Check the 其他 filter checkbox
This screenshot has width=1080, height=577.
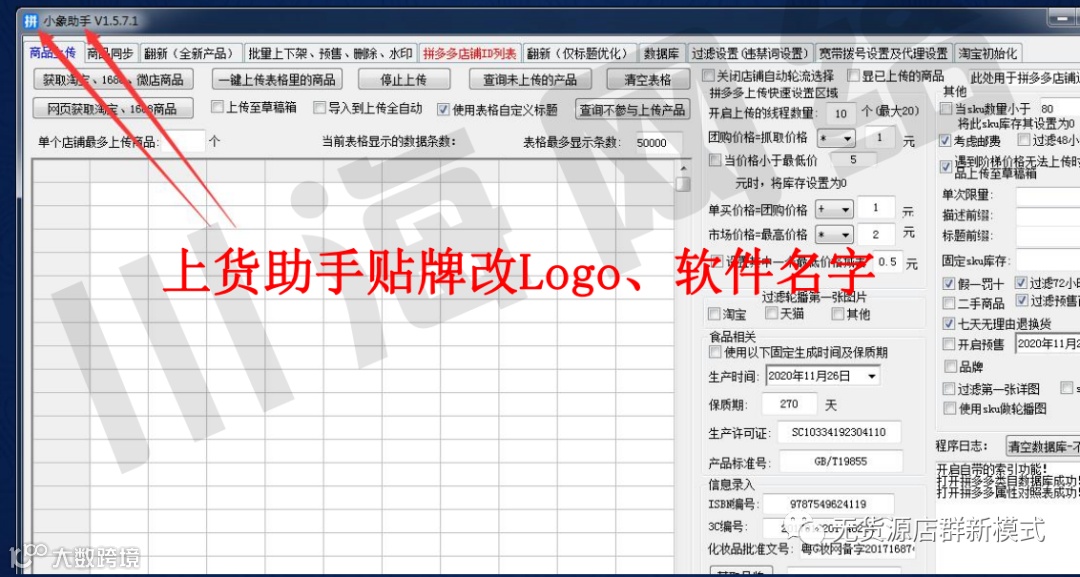838,313
